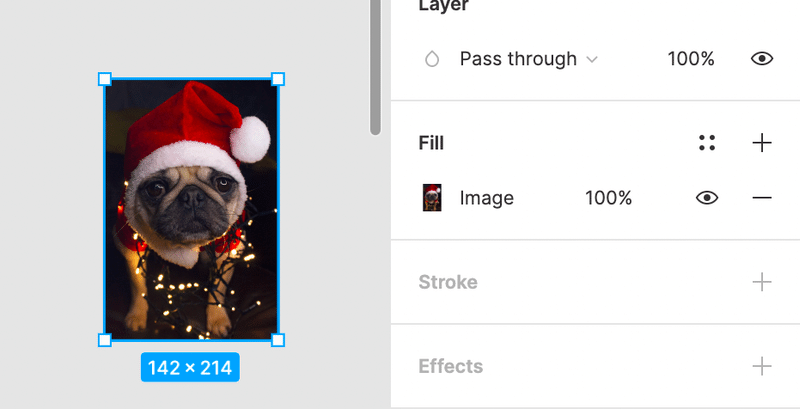
Task: Edit the layer opacity 100% field
Action: (691, 59)
